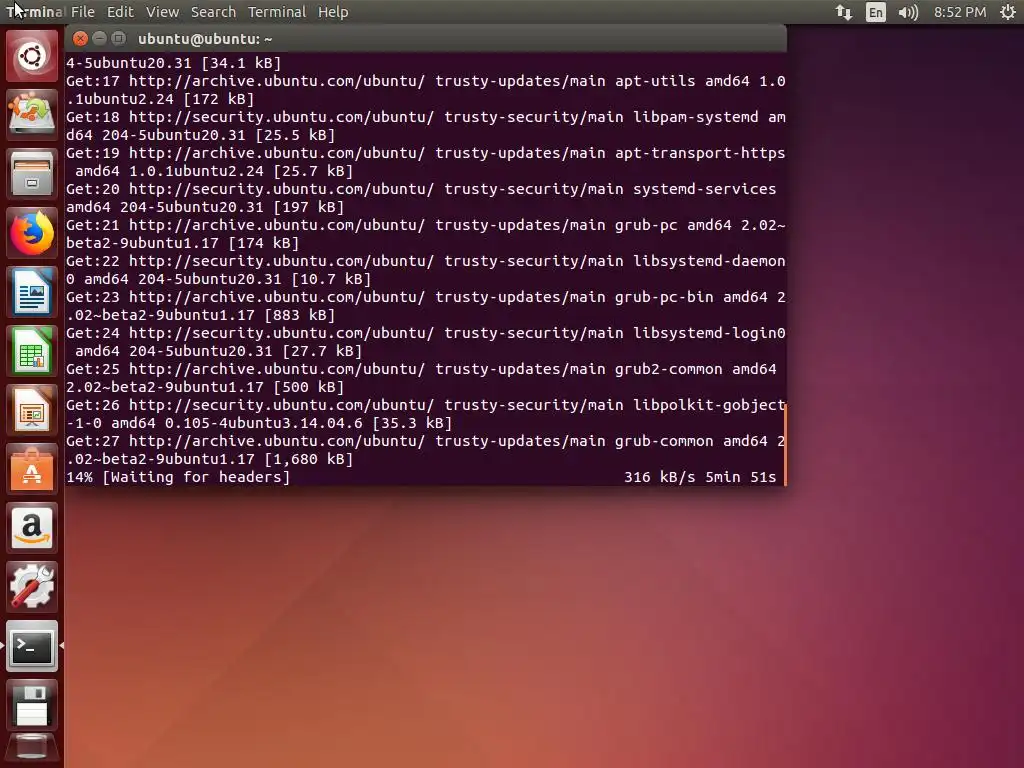Viewport: 1024px width, 768px height.
Task: Click the '316 kB/s 5min 51s' speed text
Action: [699, 477]
